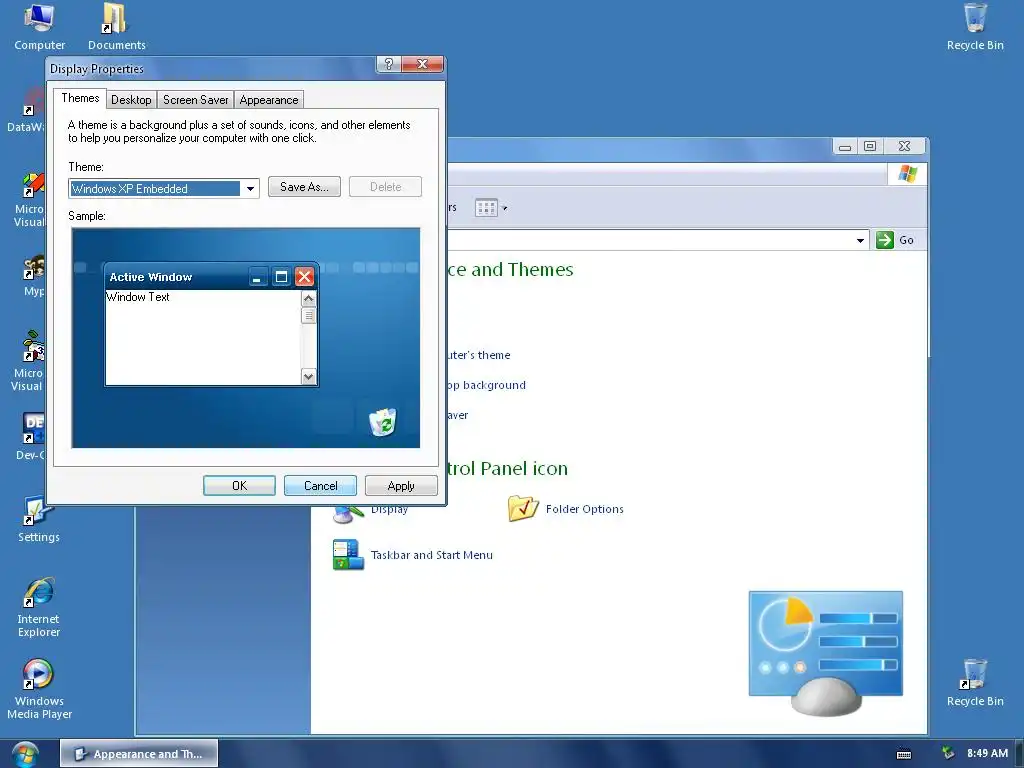Click Appearance and Themes taskbar button
The height and width of the screenshot is (768, 1024).
tap(139, 754)
